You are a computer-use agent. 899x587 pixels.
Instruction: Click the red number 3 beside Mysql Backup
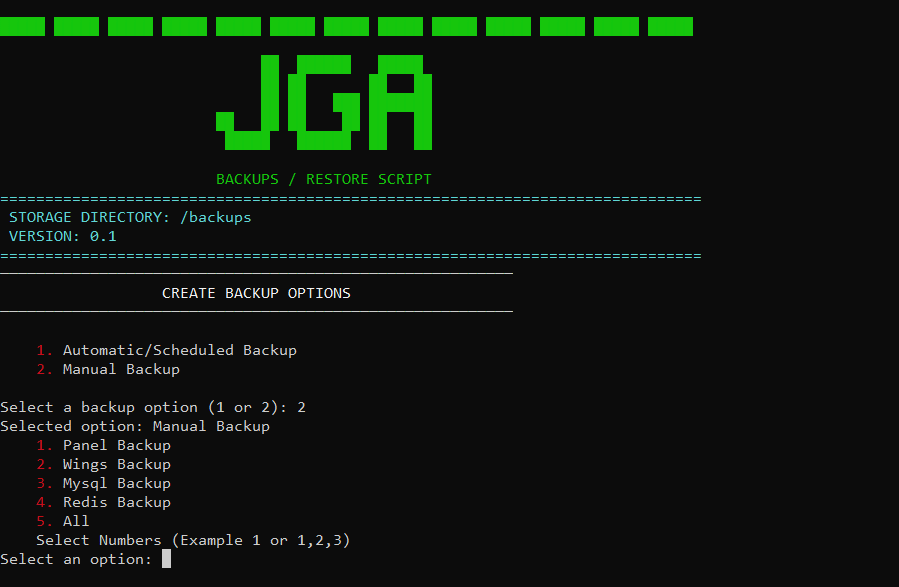click(x=43, y=483)
